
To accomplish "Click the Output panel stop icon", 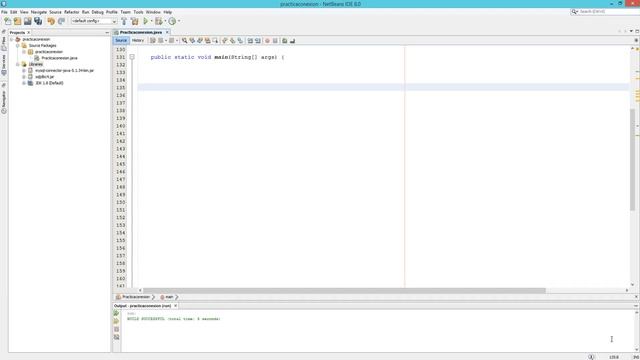I will point(116,329).
